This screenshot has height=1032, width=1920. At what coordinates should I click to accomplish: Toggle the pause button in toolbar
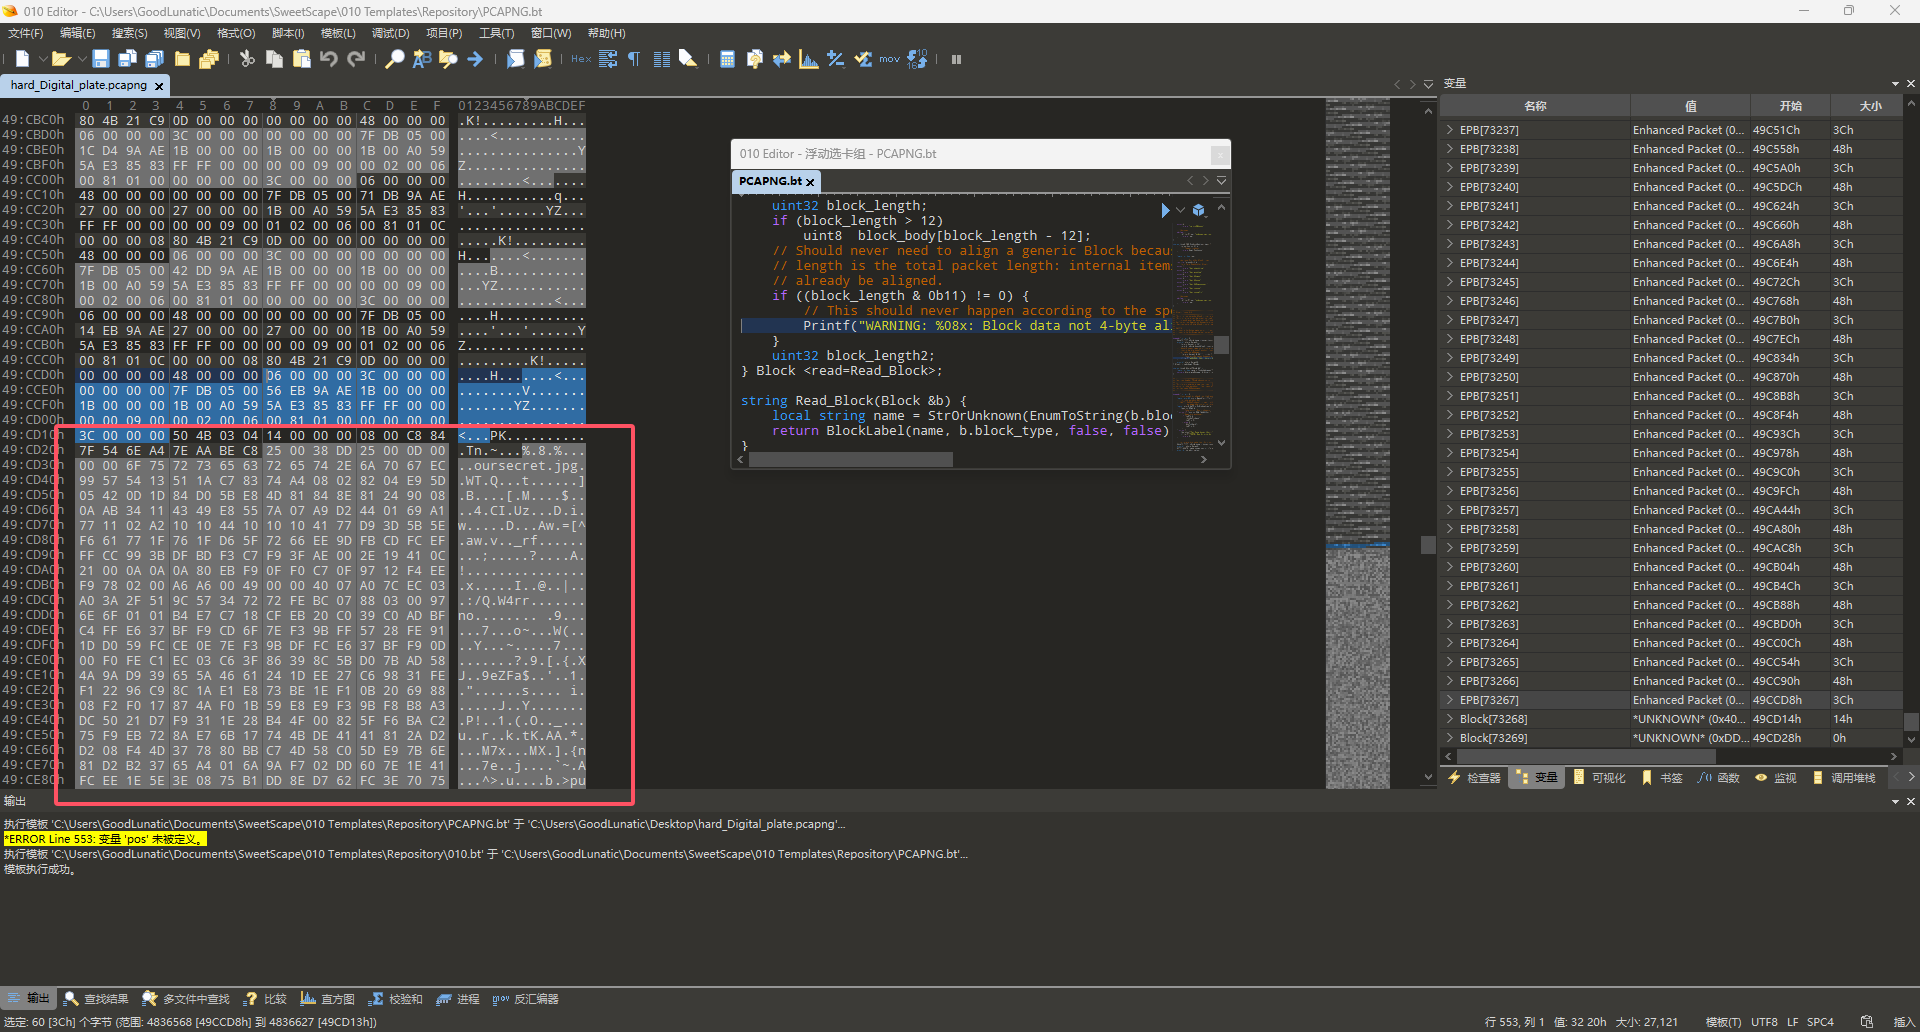click(x=956, y=59)
